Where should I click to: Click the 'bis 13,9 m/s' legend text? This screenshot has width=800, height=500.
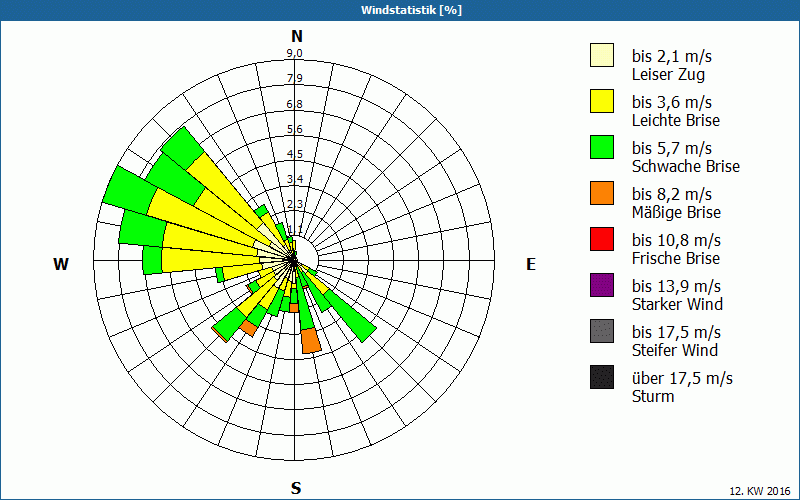(677, 286)
